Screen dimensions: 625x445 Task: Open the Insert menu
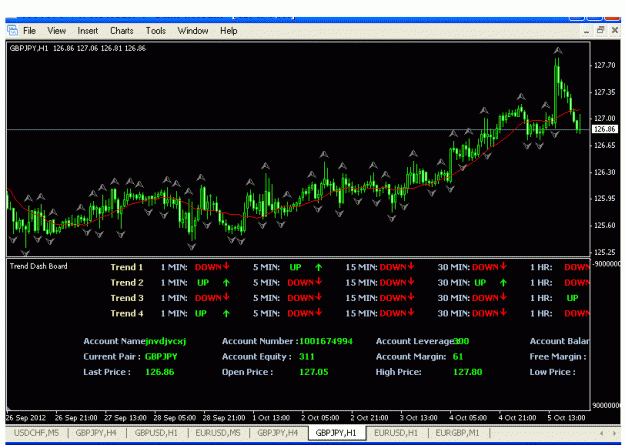click(88, 31)
